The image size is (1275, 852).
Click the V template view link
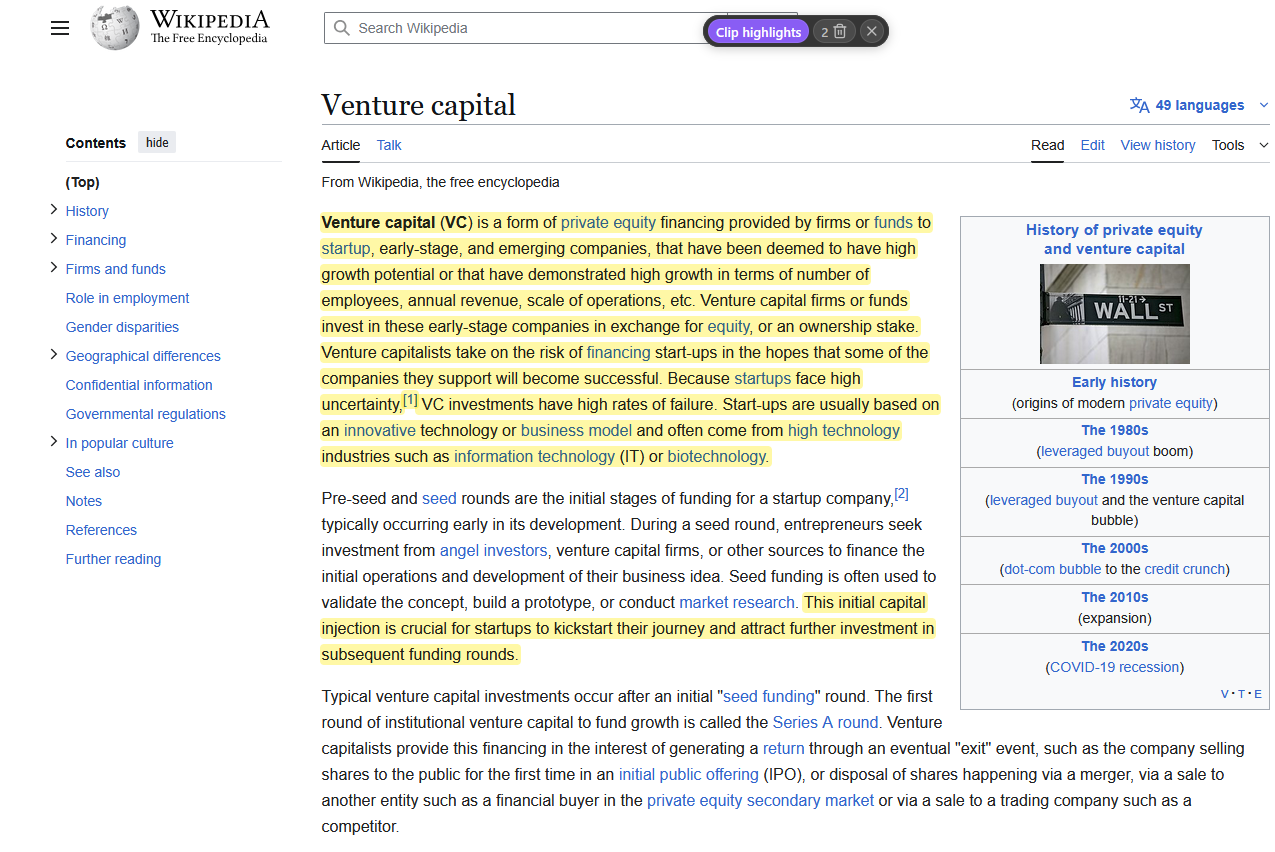click(1225, 694)
